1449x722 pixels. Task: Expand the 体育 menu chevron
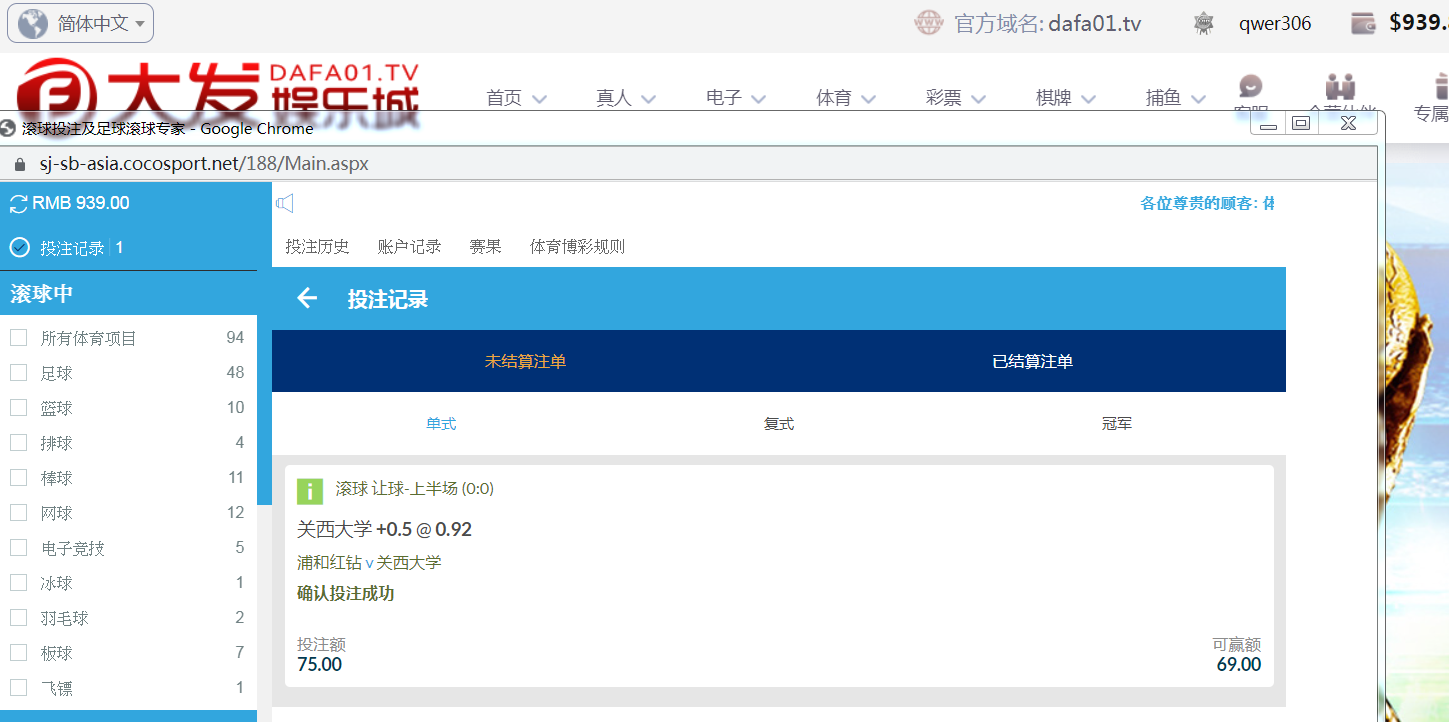(x=868, y=98)
